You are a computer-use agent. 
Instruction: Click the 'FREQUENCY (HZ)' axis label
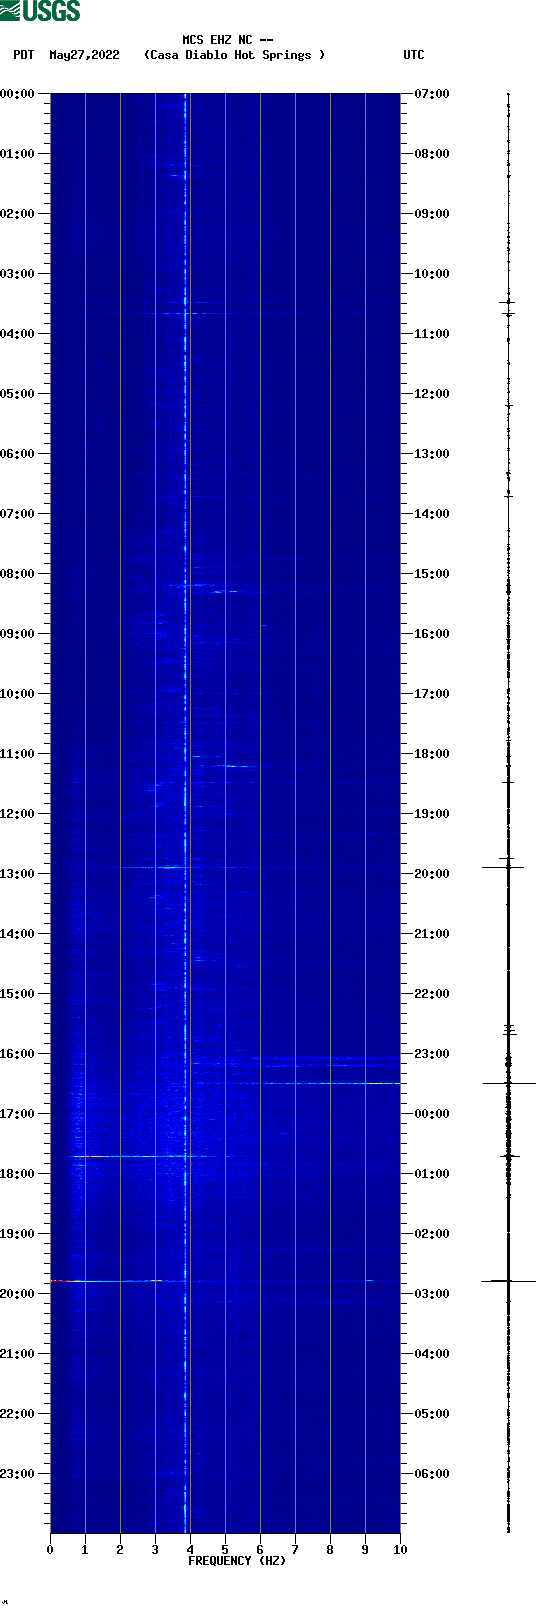[237, 1561]
